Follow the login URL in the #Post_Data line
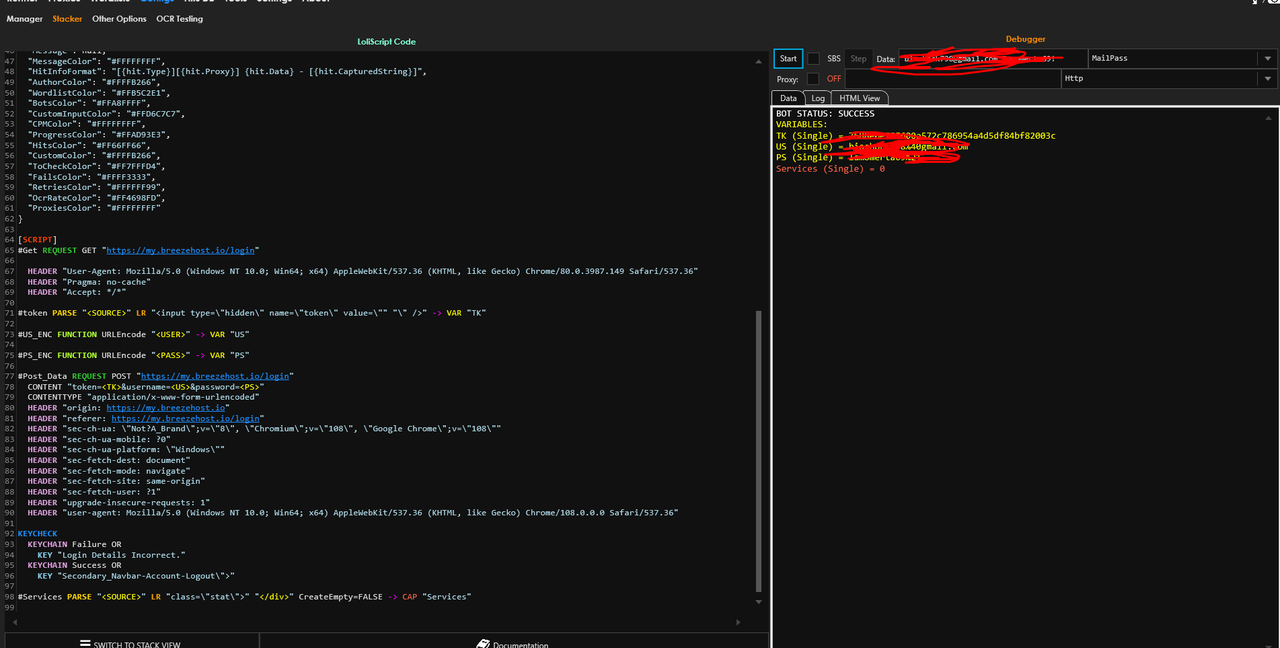The image size is (1280, 648). (x=215, y=376)
